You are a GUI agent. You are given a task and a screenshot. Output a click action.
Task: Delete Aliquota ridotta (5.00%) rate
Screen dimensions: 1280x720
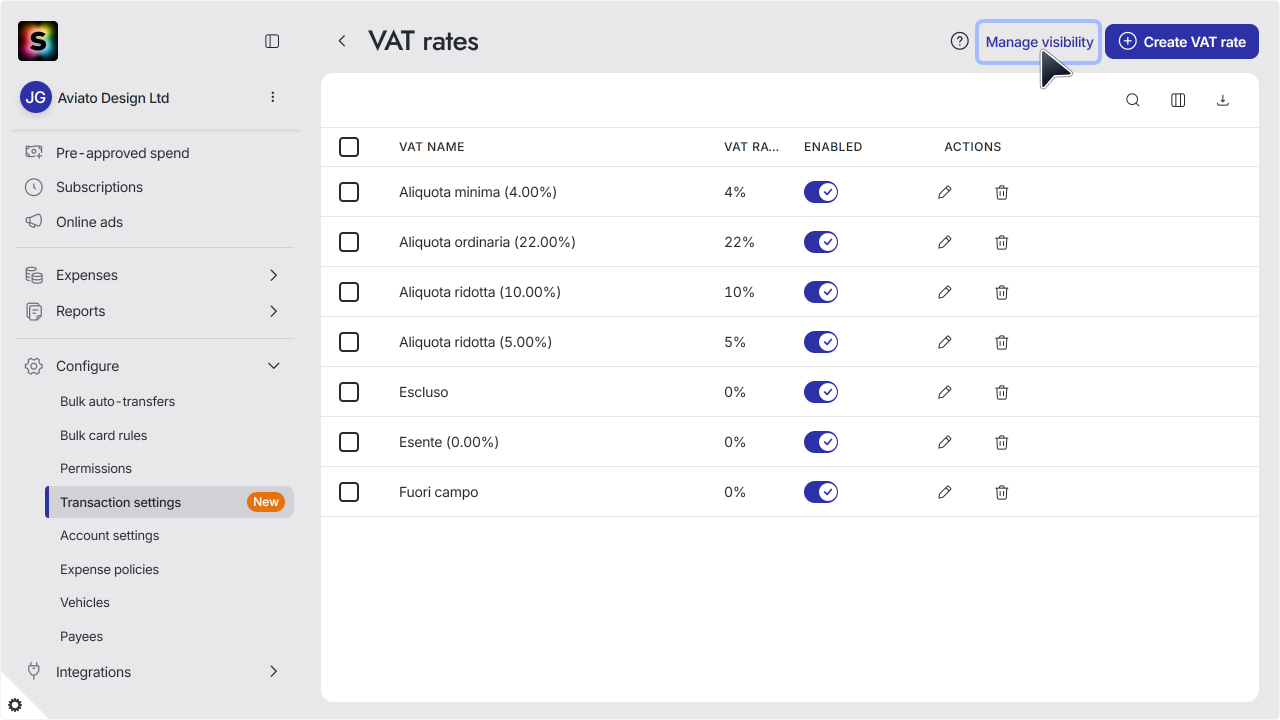(1002, 342)
